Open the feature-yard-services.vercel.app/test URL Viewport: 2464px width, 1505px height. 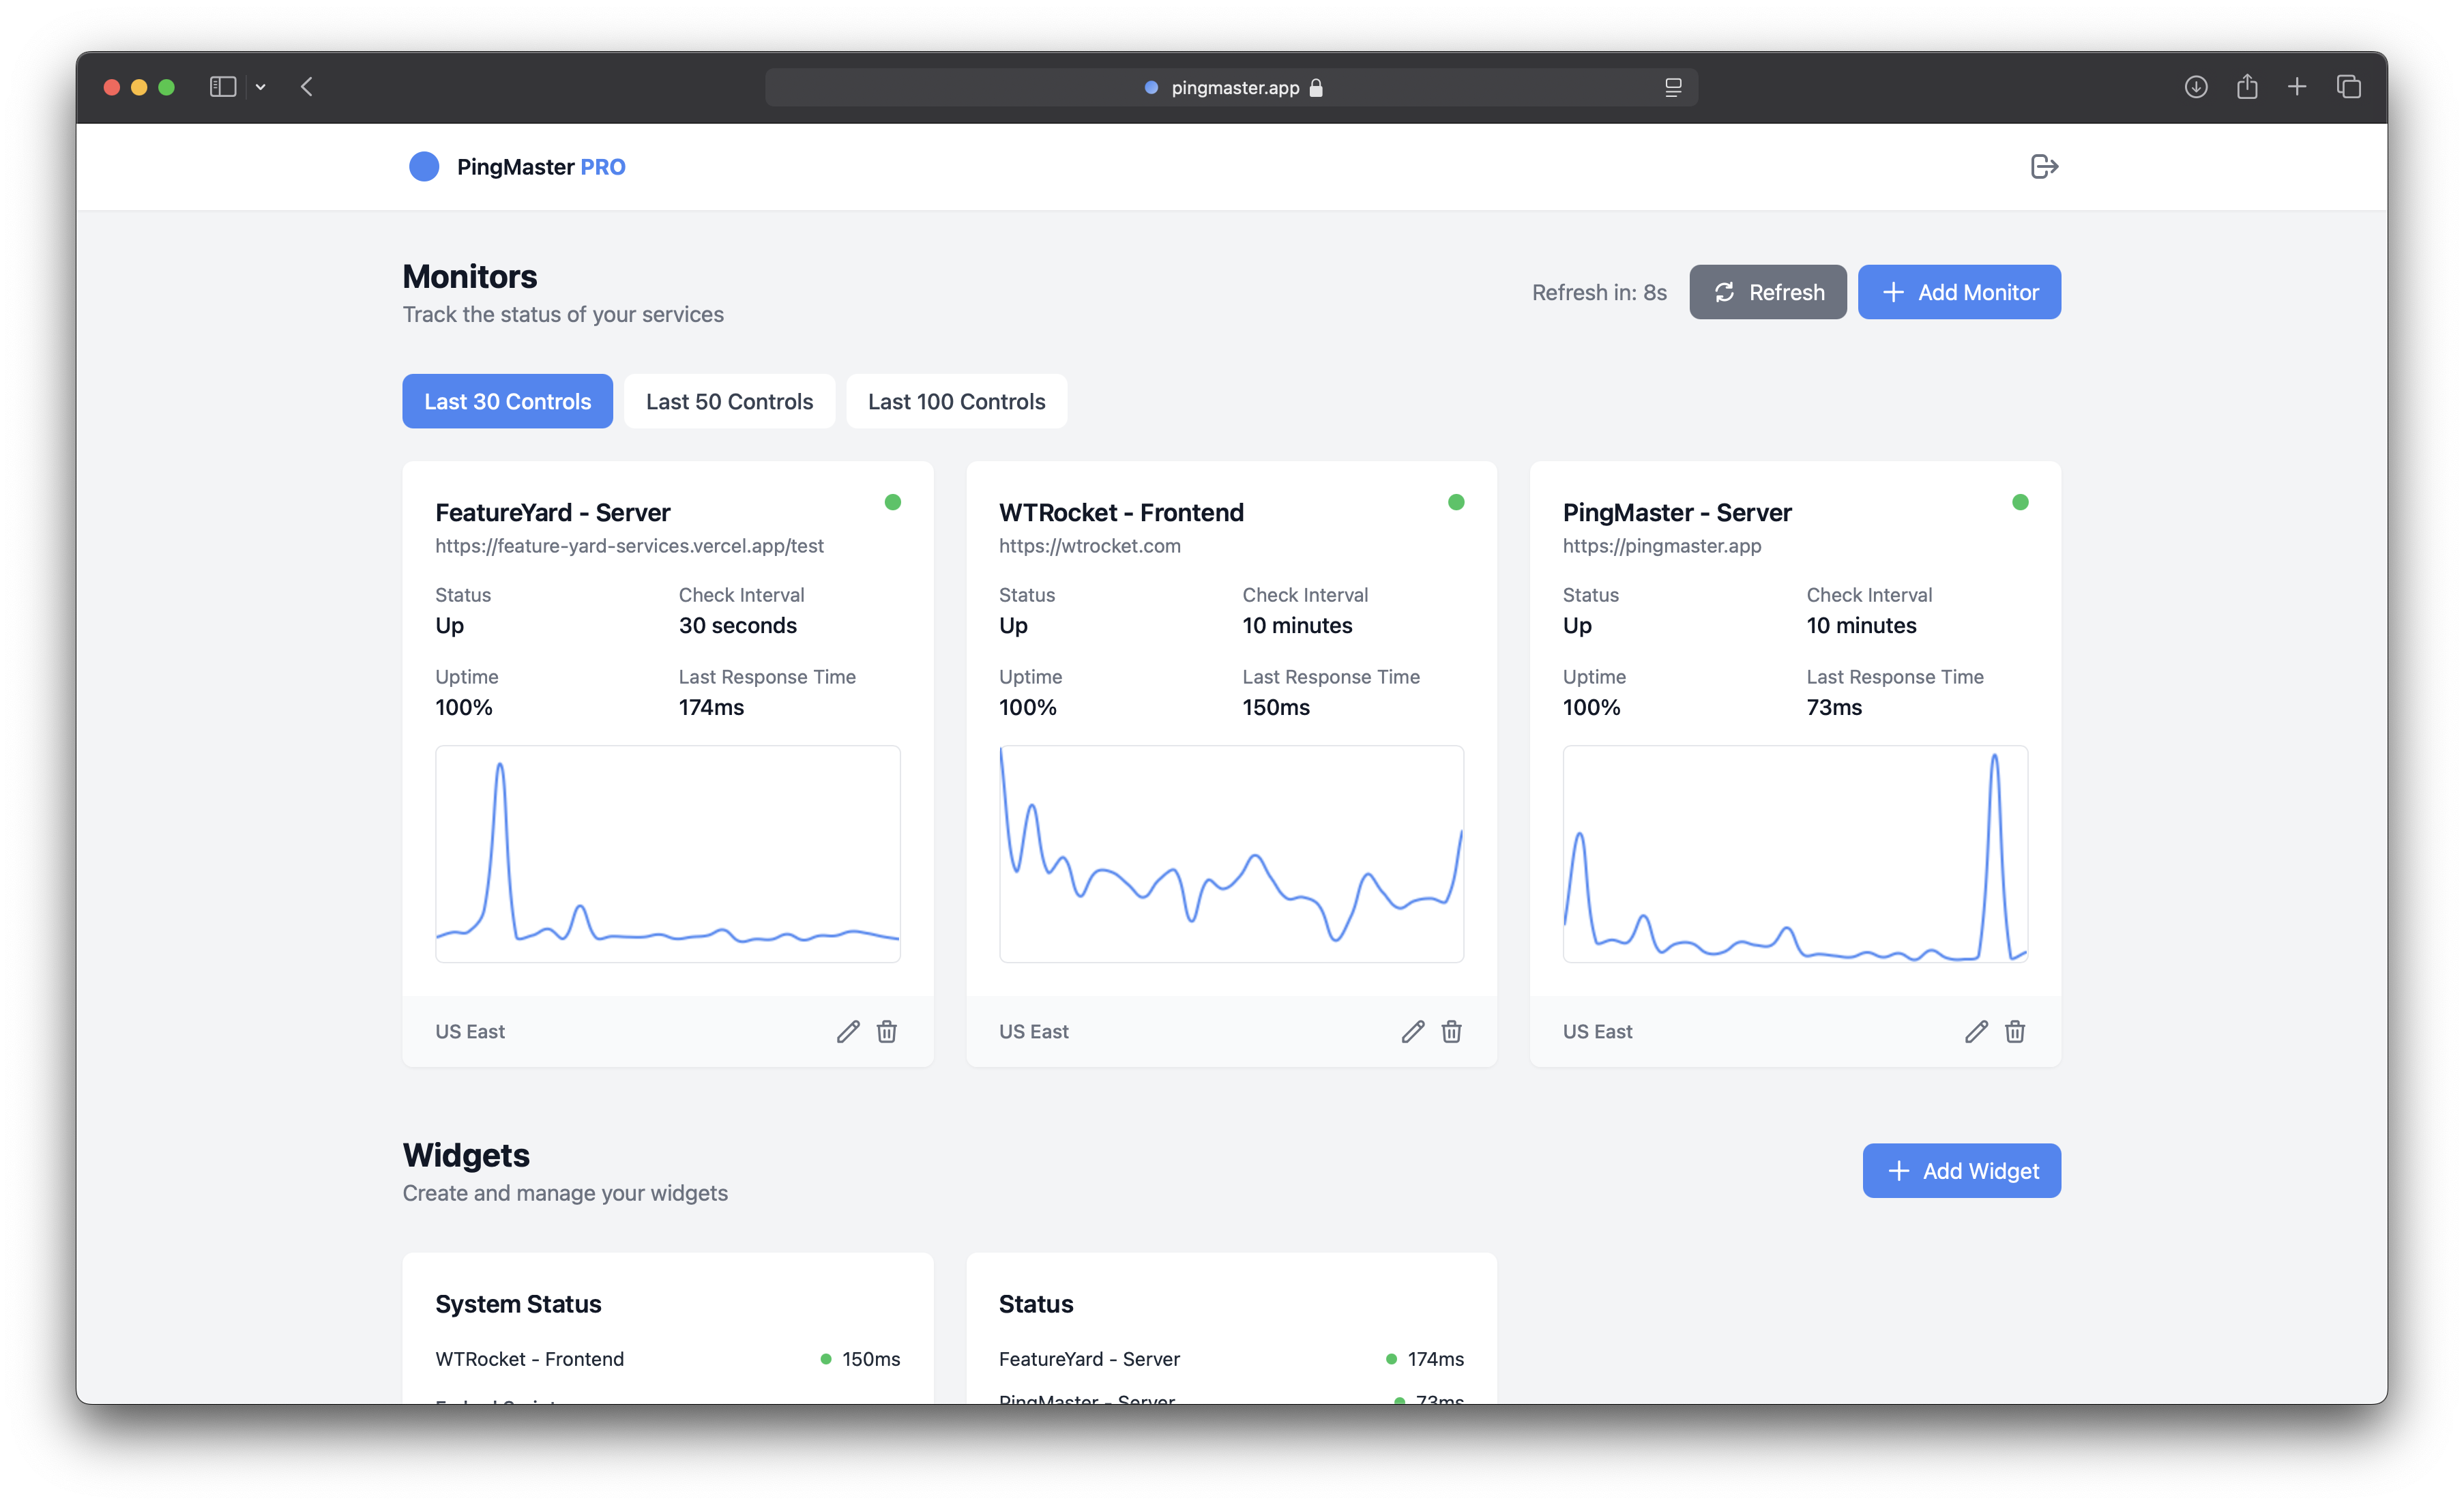[629, 546]
